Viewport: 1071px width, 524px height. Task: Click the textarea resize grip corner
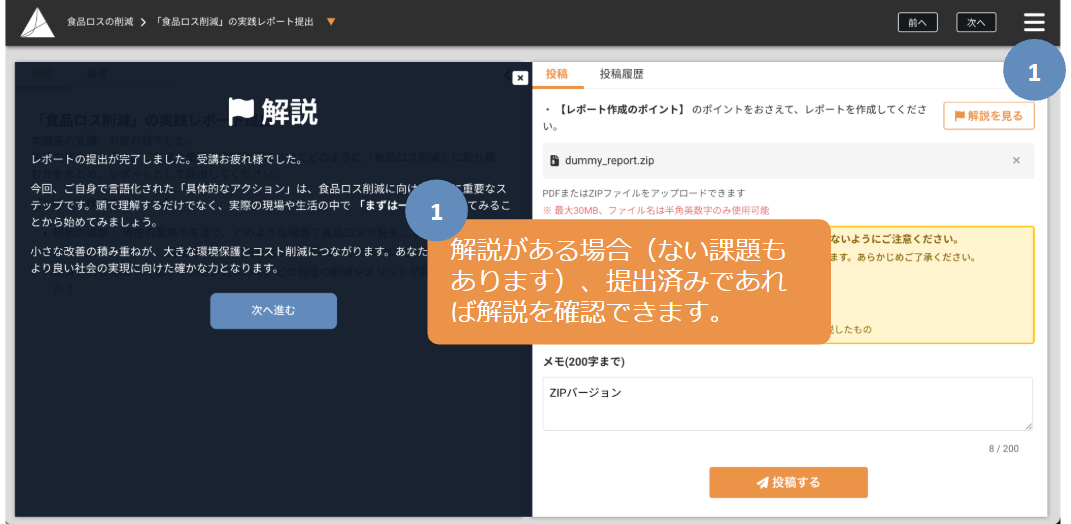(x=1028, y=426)
